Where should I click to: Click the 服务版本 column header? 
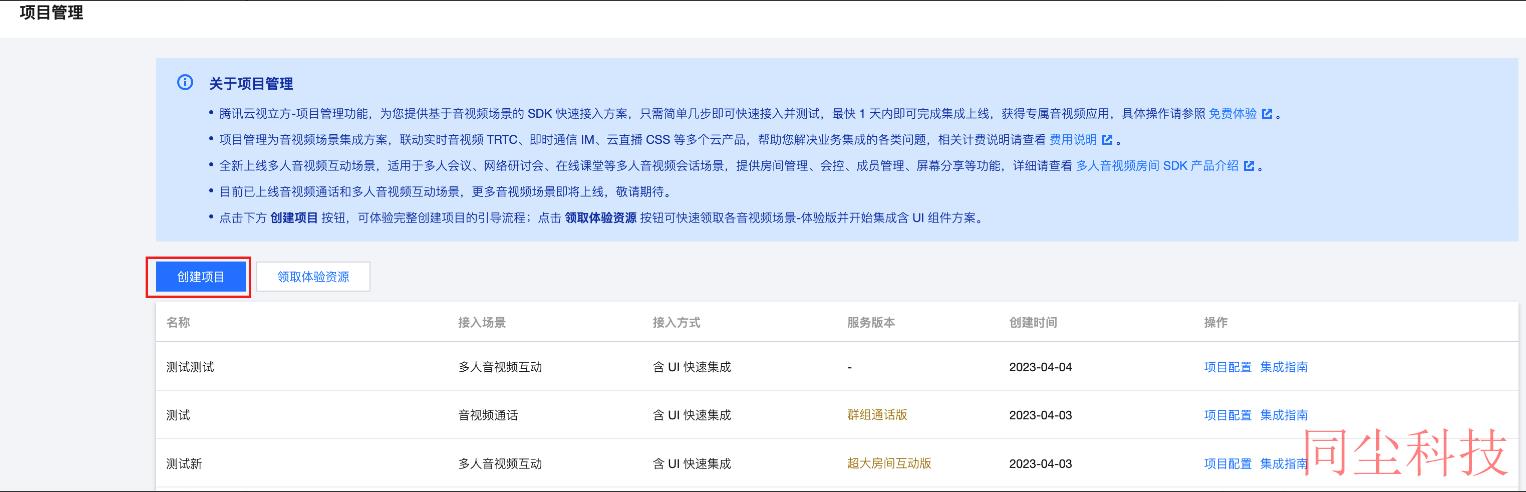pyautogui.click(x=871, y=322)
